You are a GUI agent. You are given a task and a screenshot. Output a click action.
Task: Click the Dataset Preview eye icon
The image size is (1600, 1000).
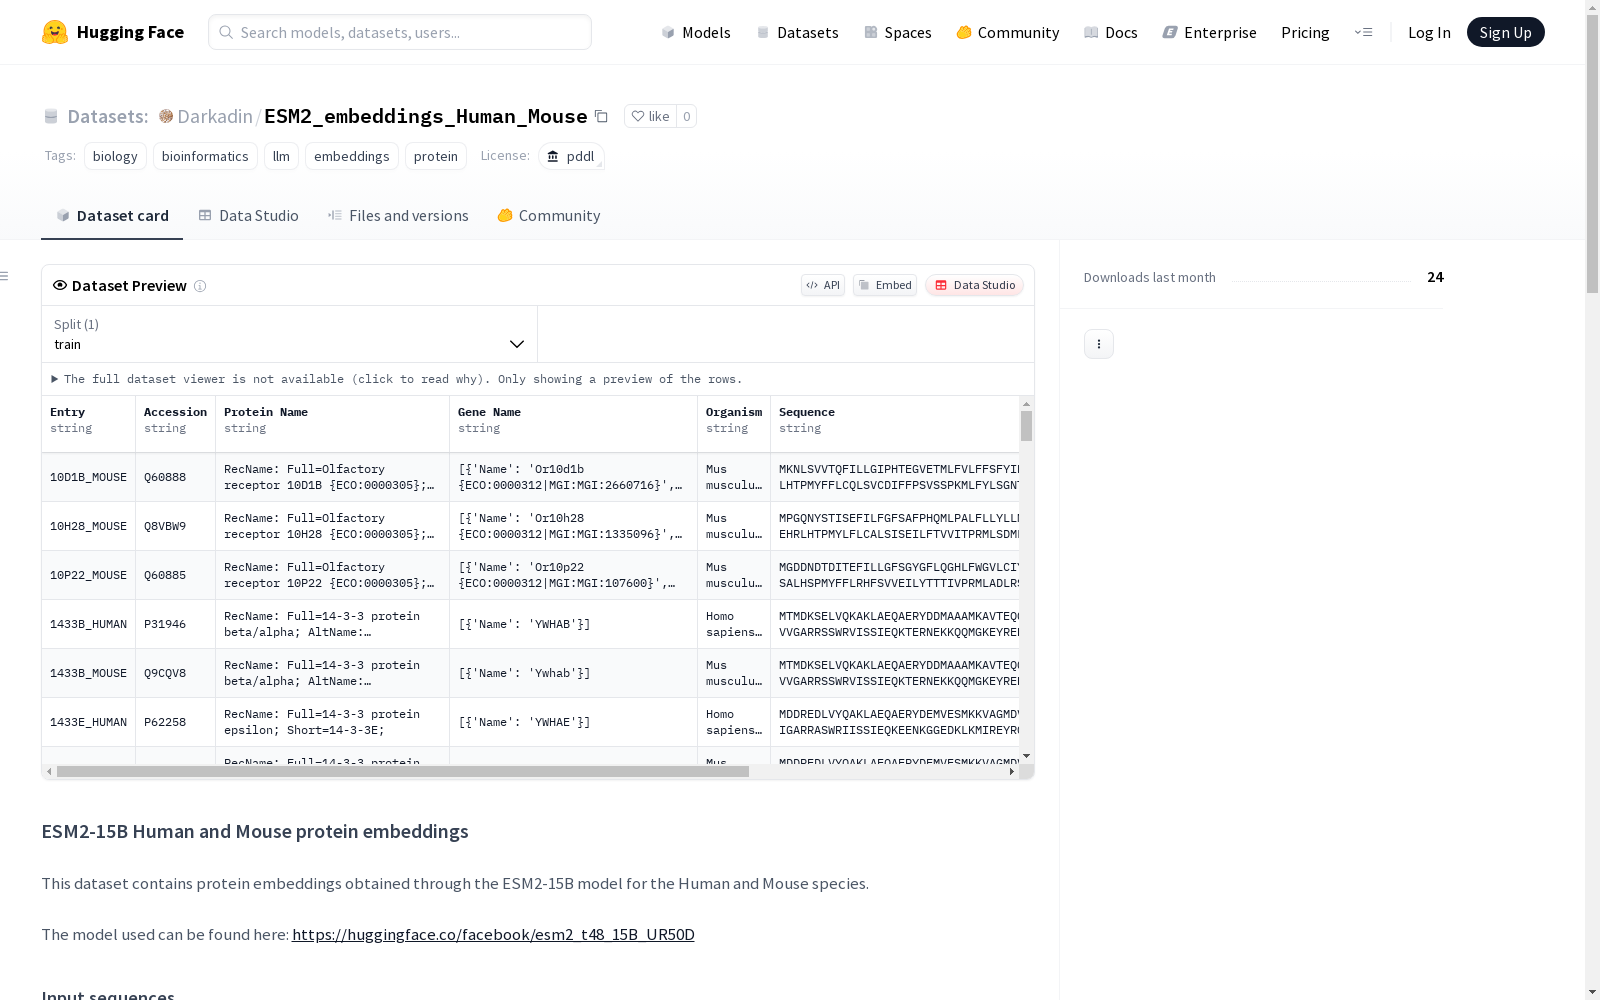pos(60,285)
